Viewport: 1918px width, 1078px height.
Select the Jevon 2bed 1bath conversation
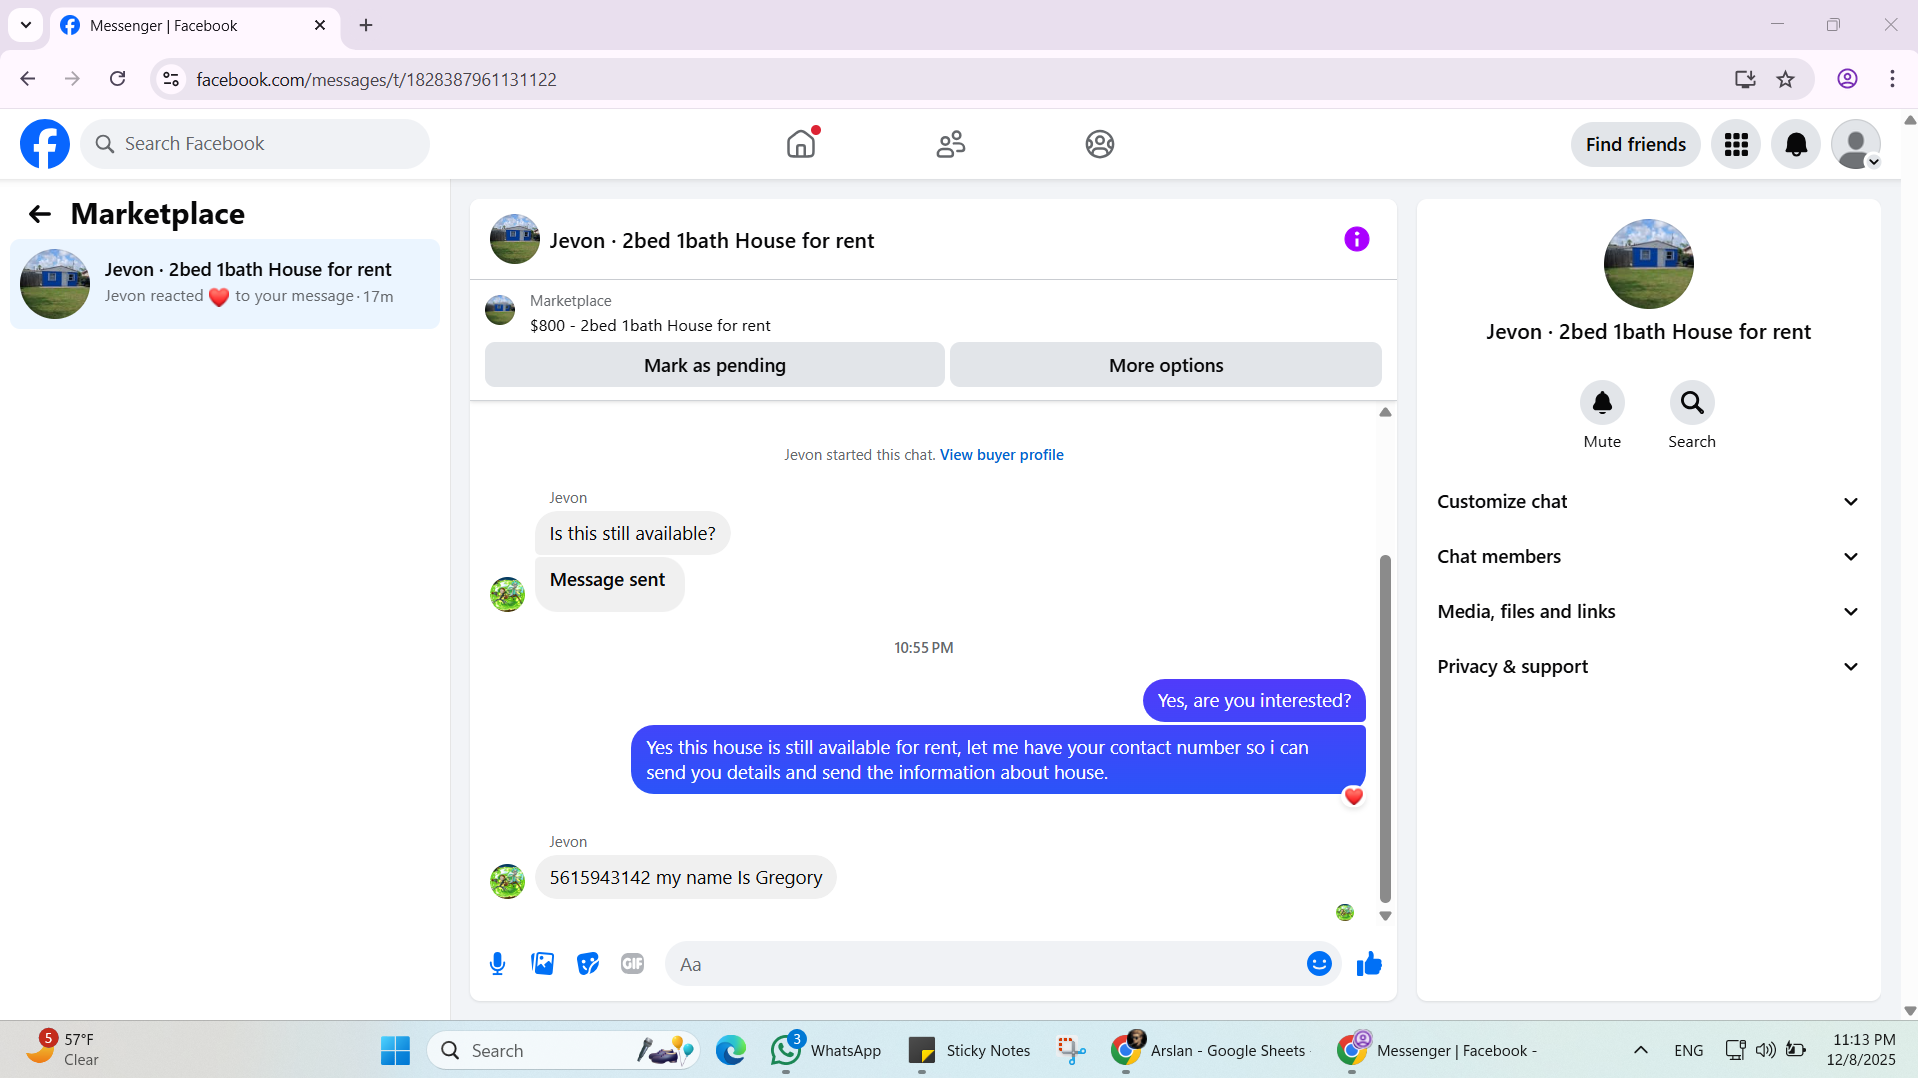click(225, 284)
